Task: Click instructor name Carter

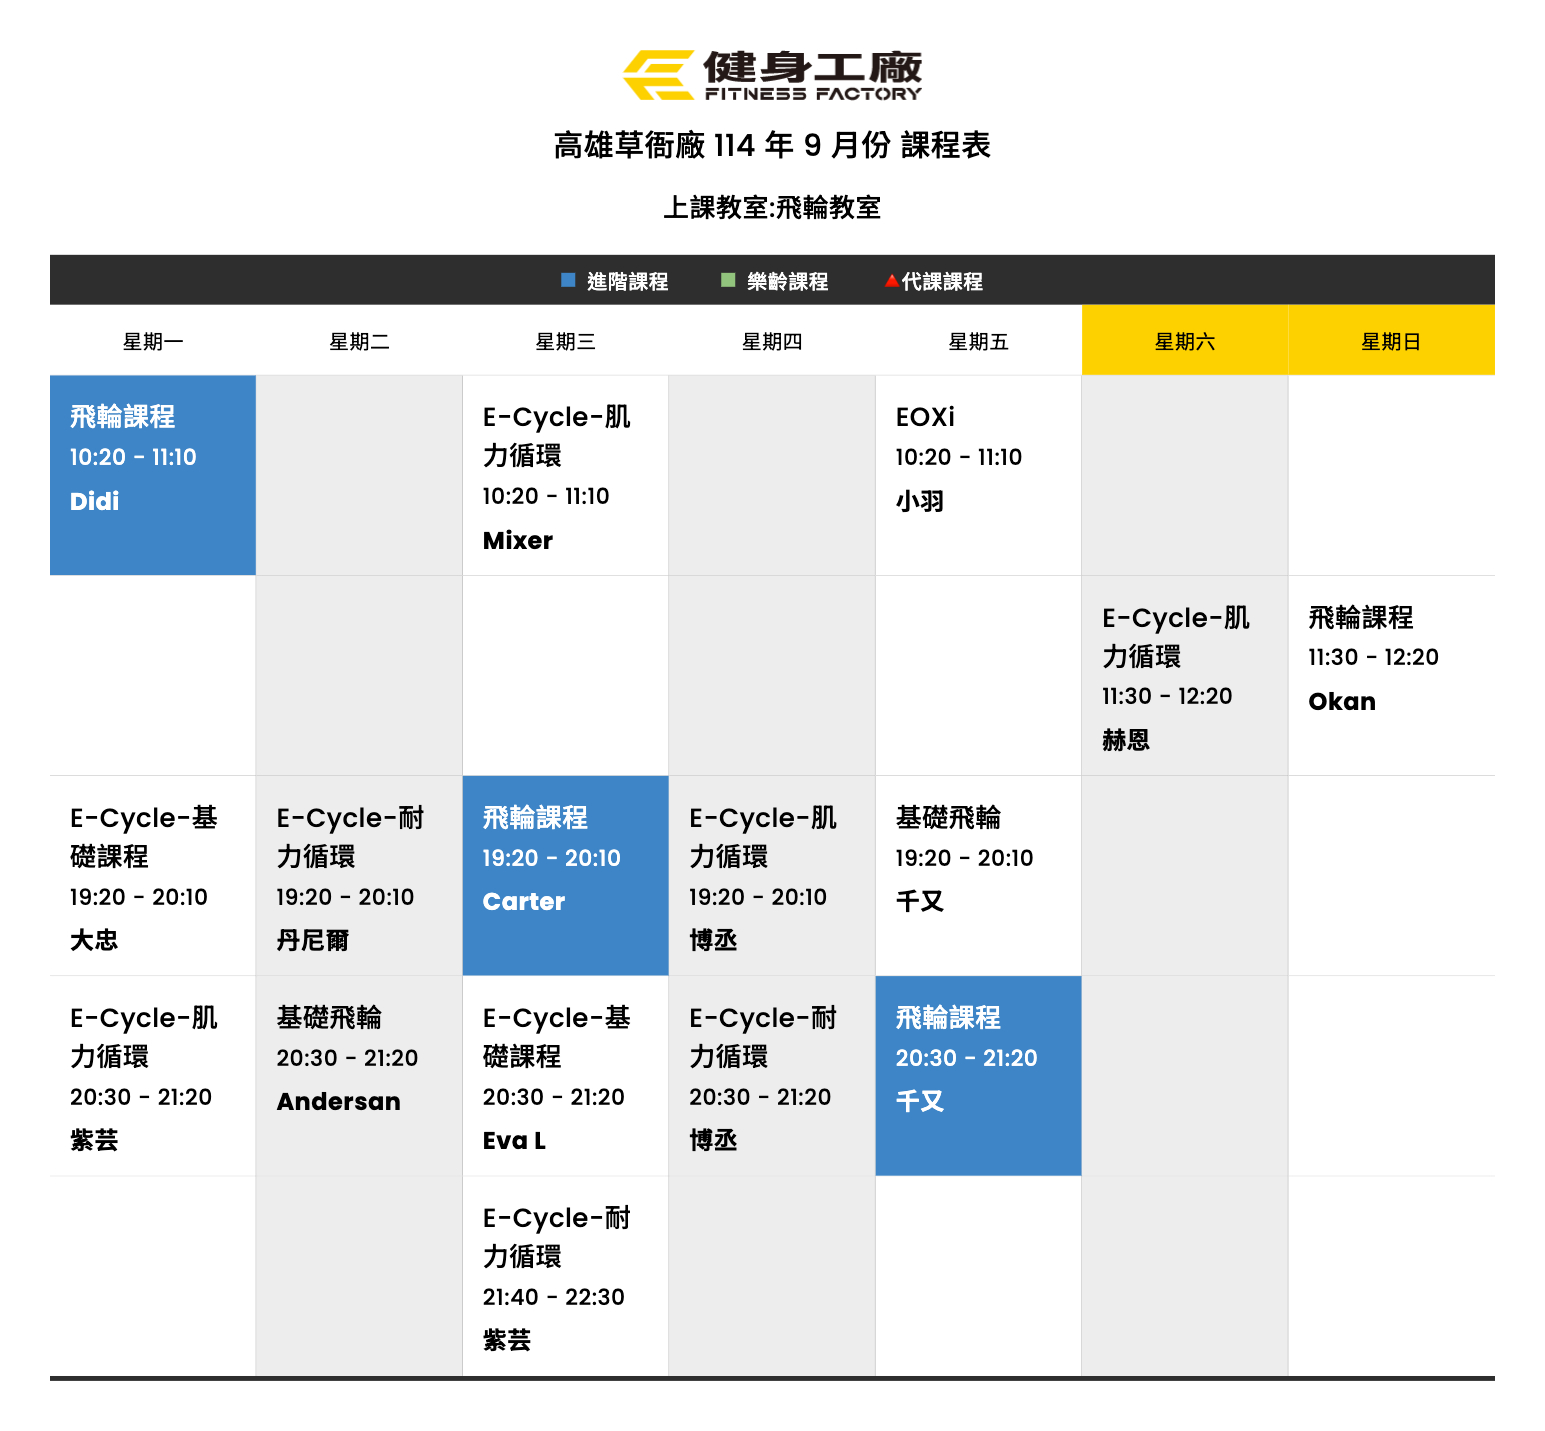Action: tap(524, 901)
